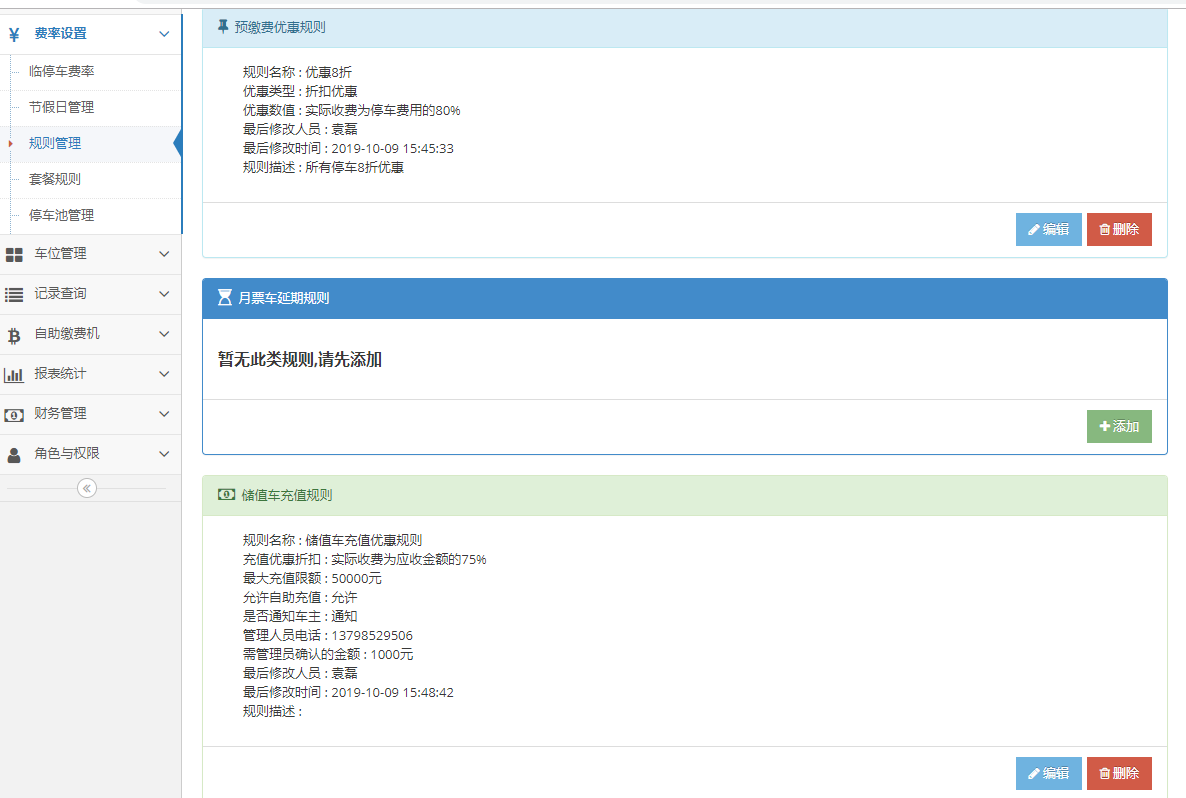Collapse the sidebar using the « arrow

click(x=87, y=488)
